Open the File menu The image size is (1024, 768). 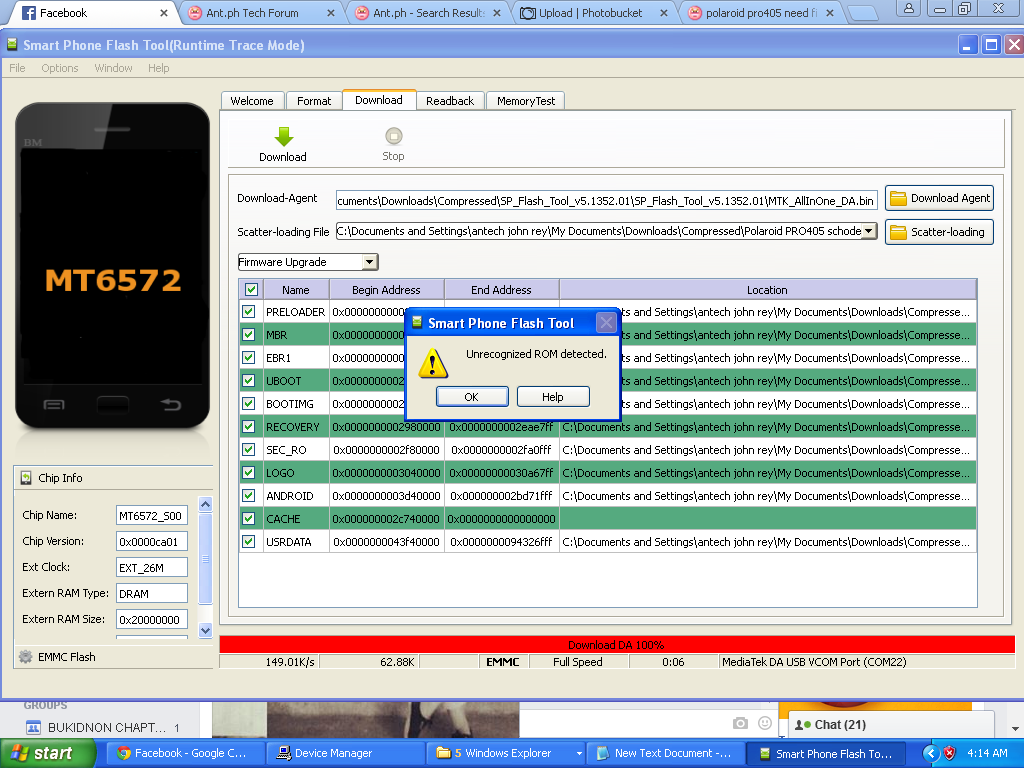(x=18, y=68)
